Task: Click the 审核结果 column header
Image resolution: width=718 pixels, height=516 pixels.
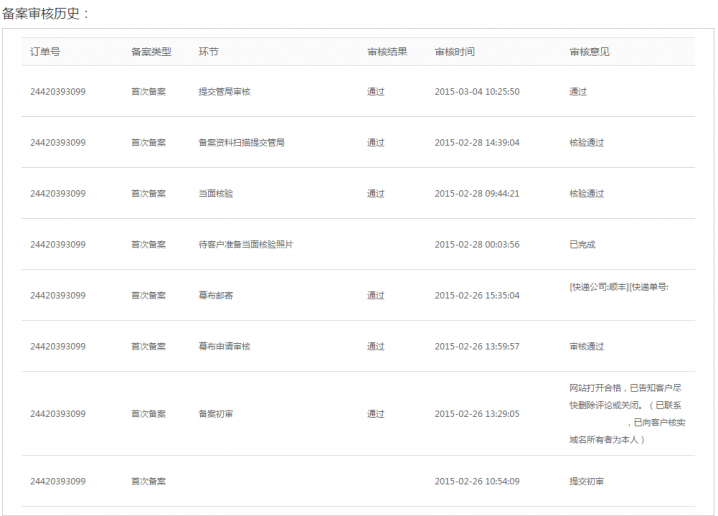Action: (387, 52)
